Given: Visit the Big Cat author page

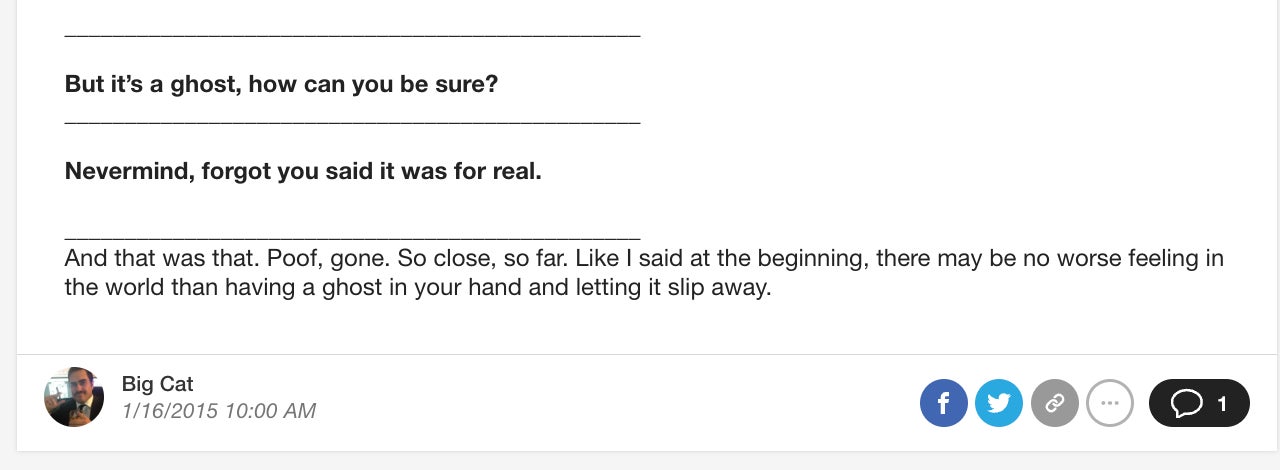Looking at the screenshot, I should [157, 383].
